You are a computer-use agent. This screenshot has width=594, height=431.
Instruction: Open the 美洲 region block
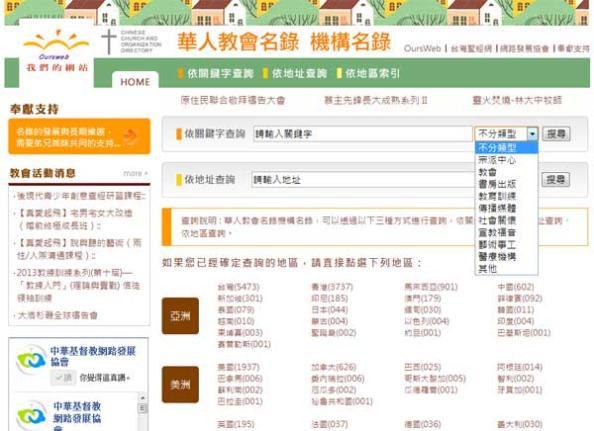180,385
